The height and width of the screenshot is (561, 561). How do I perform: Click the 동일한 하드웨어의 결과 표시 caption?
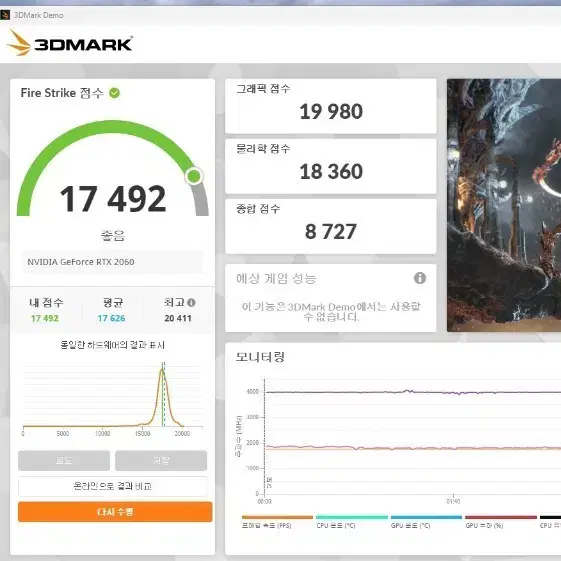point(112,345)
